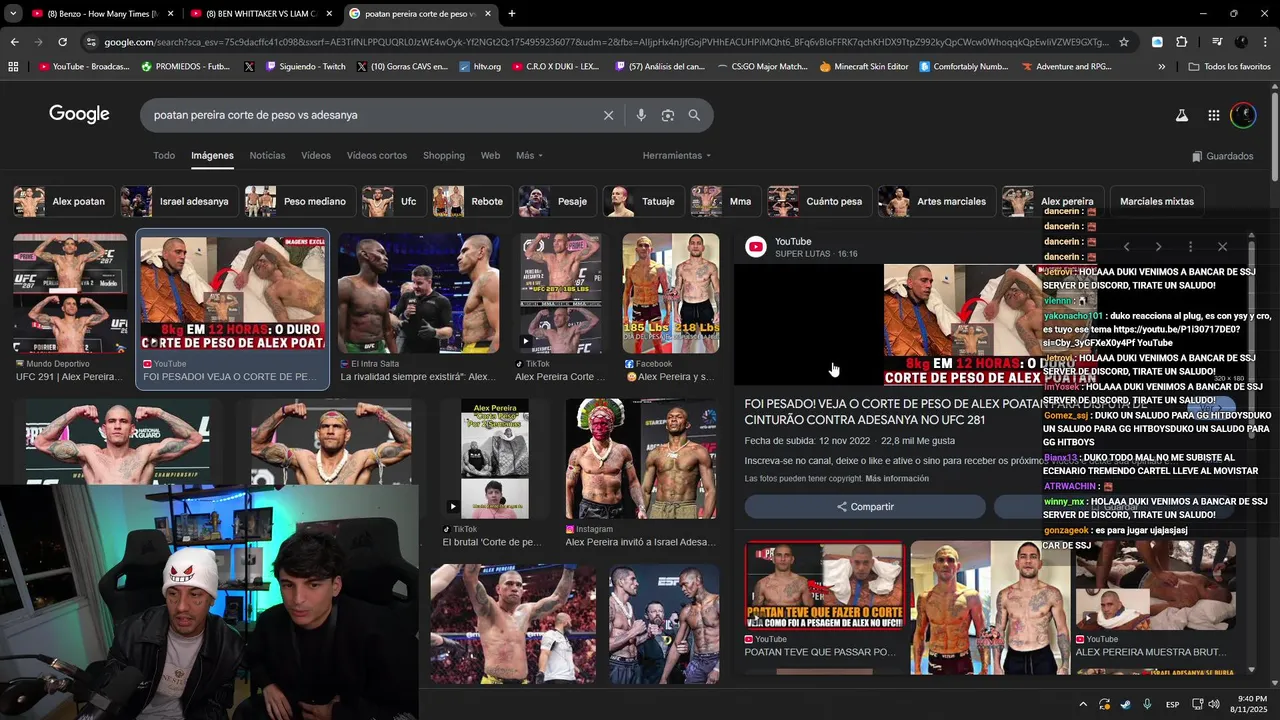Show next image in preview panel

pyautogui.click(x=1158, y=247)
